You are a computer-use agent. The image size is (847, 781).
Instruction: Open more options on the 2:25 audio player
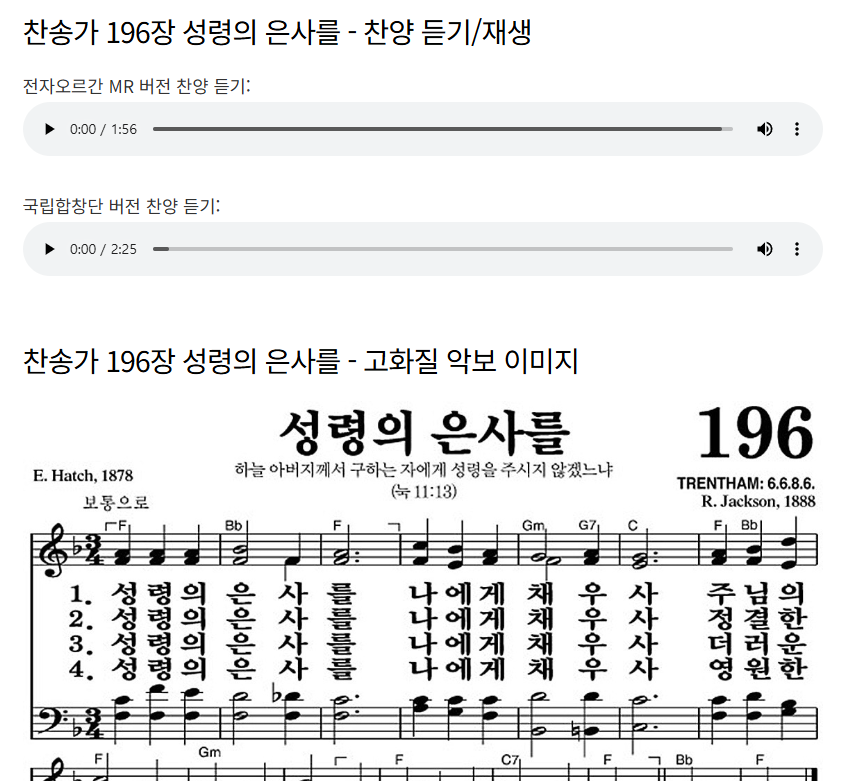(x=797, y=249)
